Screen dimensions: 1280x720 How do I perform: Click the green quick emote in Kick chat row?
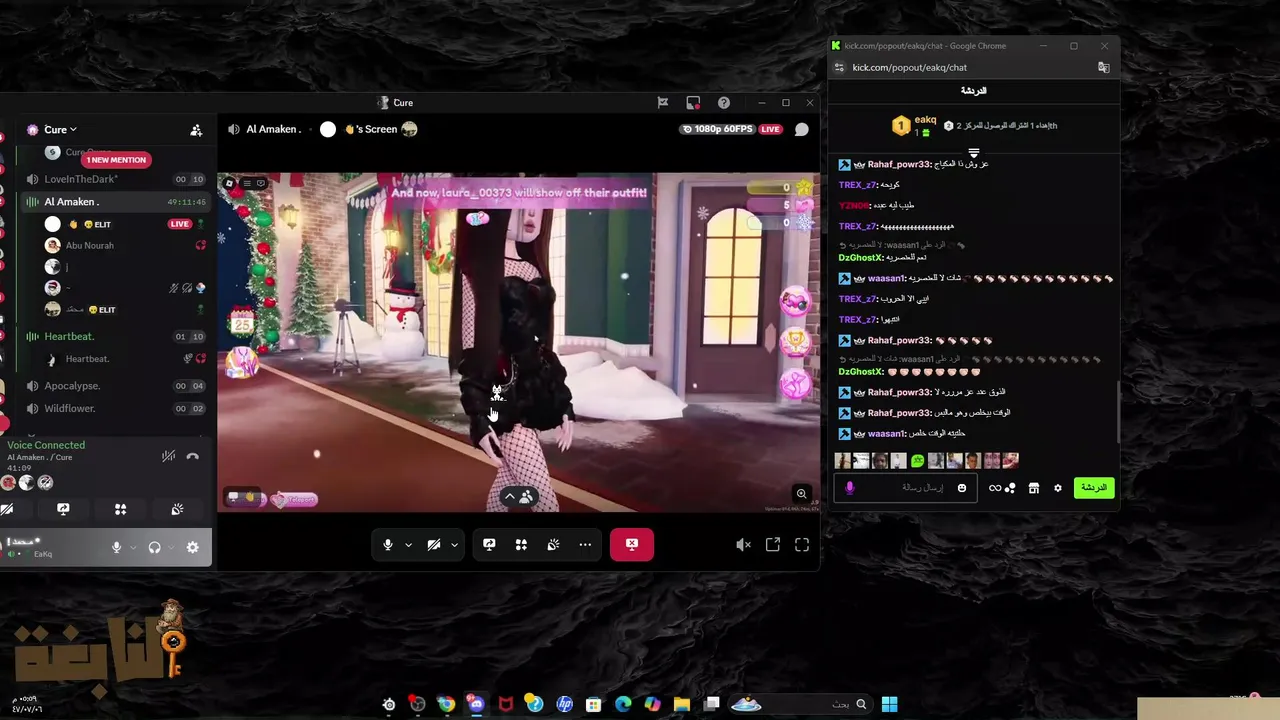[917, 460]
